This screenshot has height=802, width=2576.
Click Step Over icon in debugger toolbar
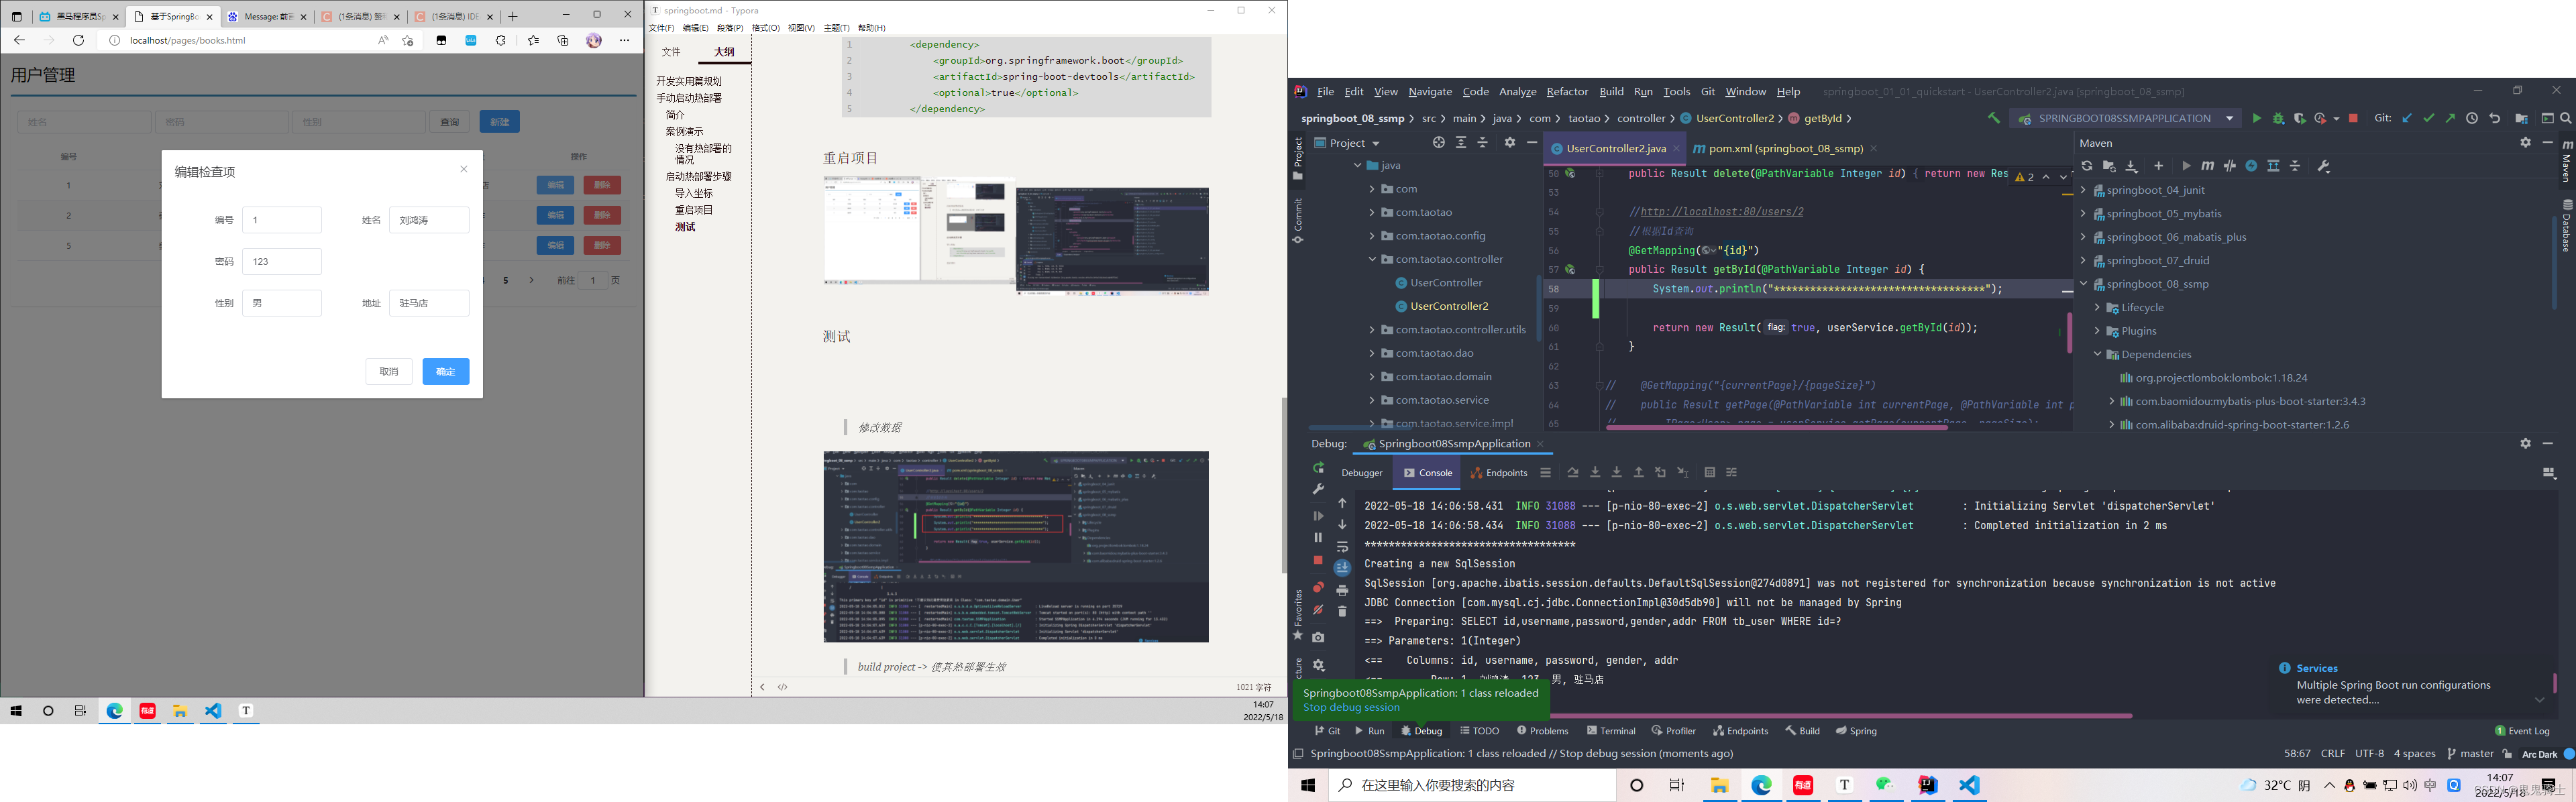(x=1573, y=472)
